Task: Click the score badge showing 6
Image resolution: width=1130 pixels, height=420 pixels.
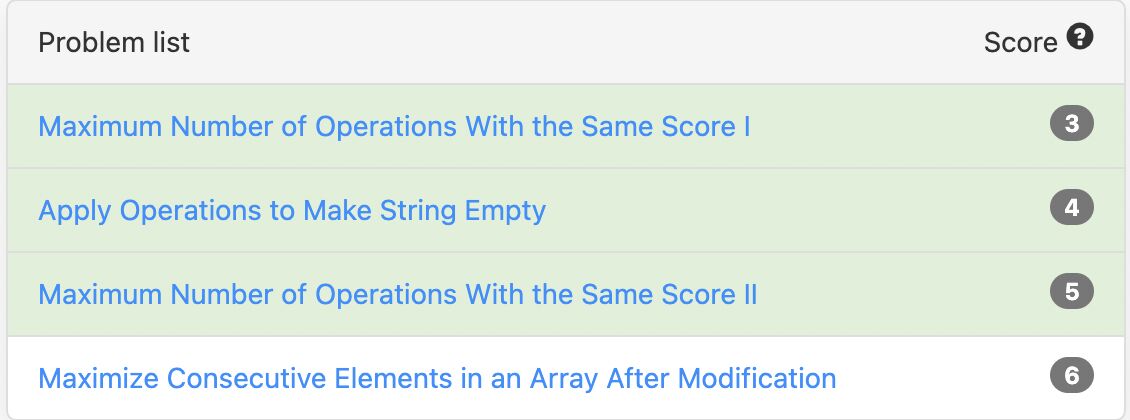Action: pos(1072,376)
